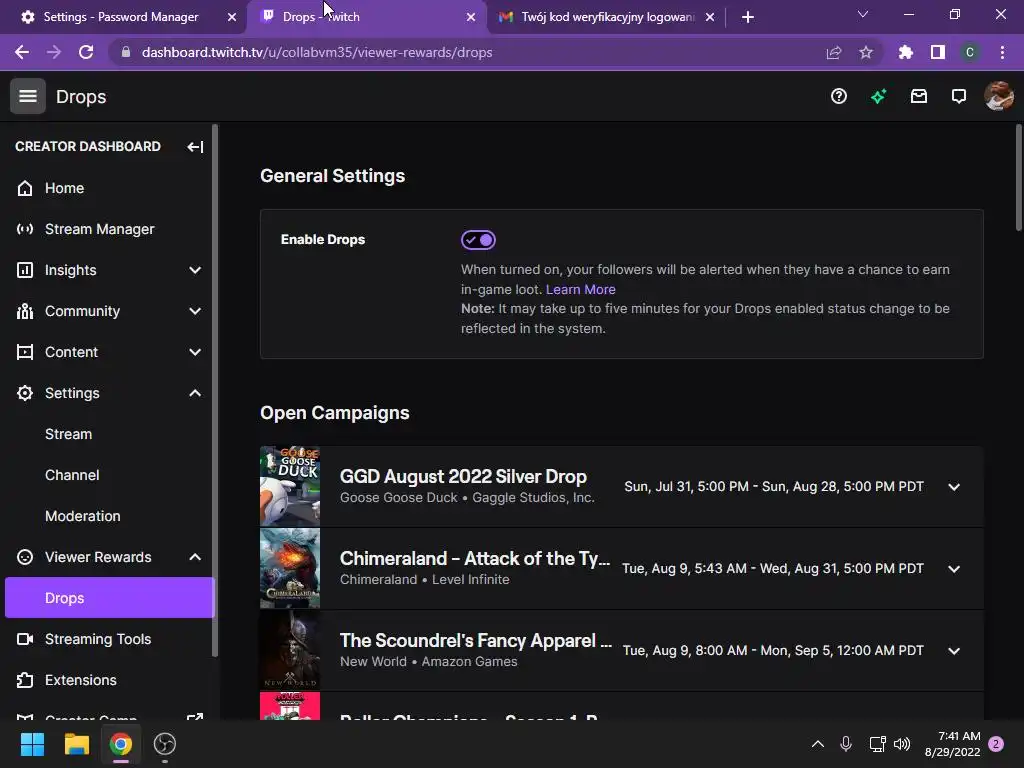
Task: Reload the page with refresh icon
Action: (x=86, y=52)
